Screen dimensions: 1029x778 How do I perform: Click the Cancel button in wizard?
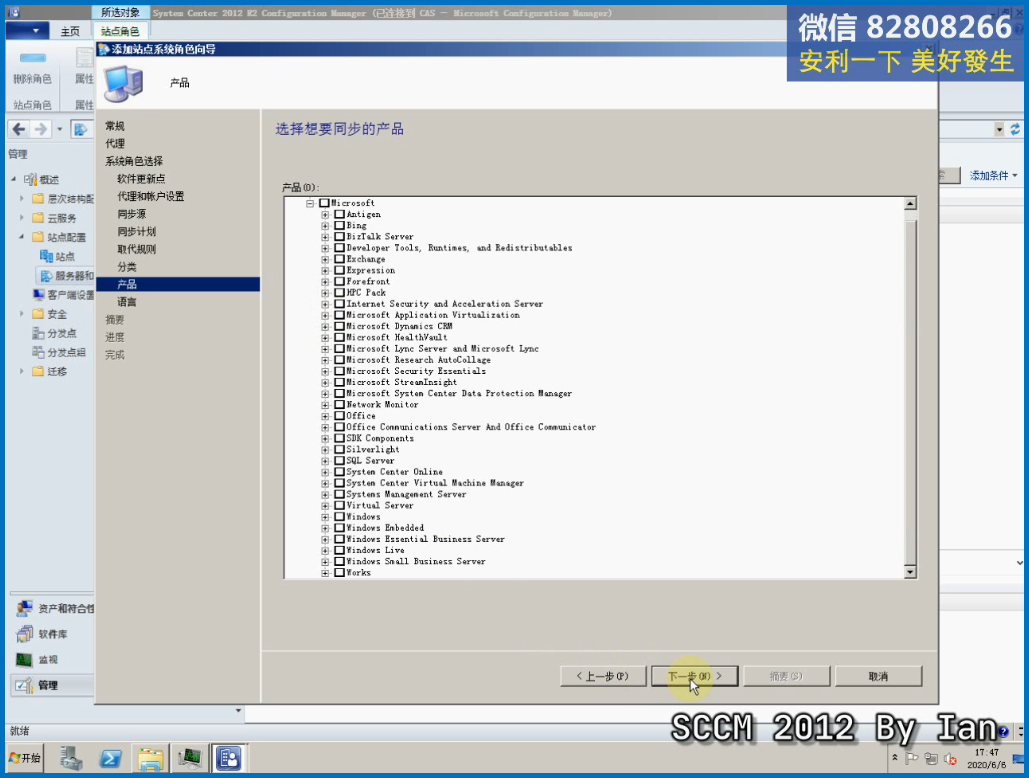[x=878, y=676]
